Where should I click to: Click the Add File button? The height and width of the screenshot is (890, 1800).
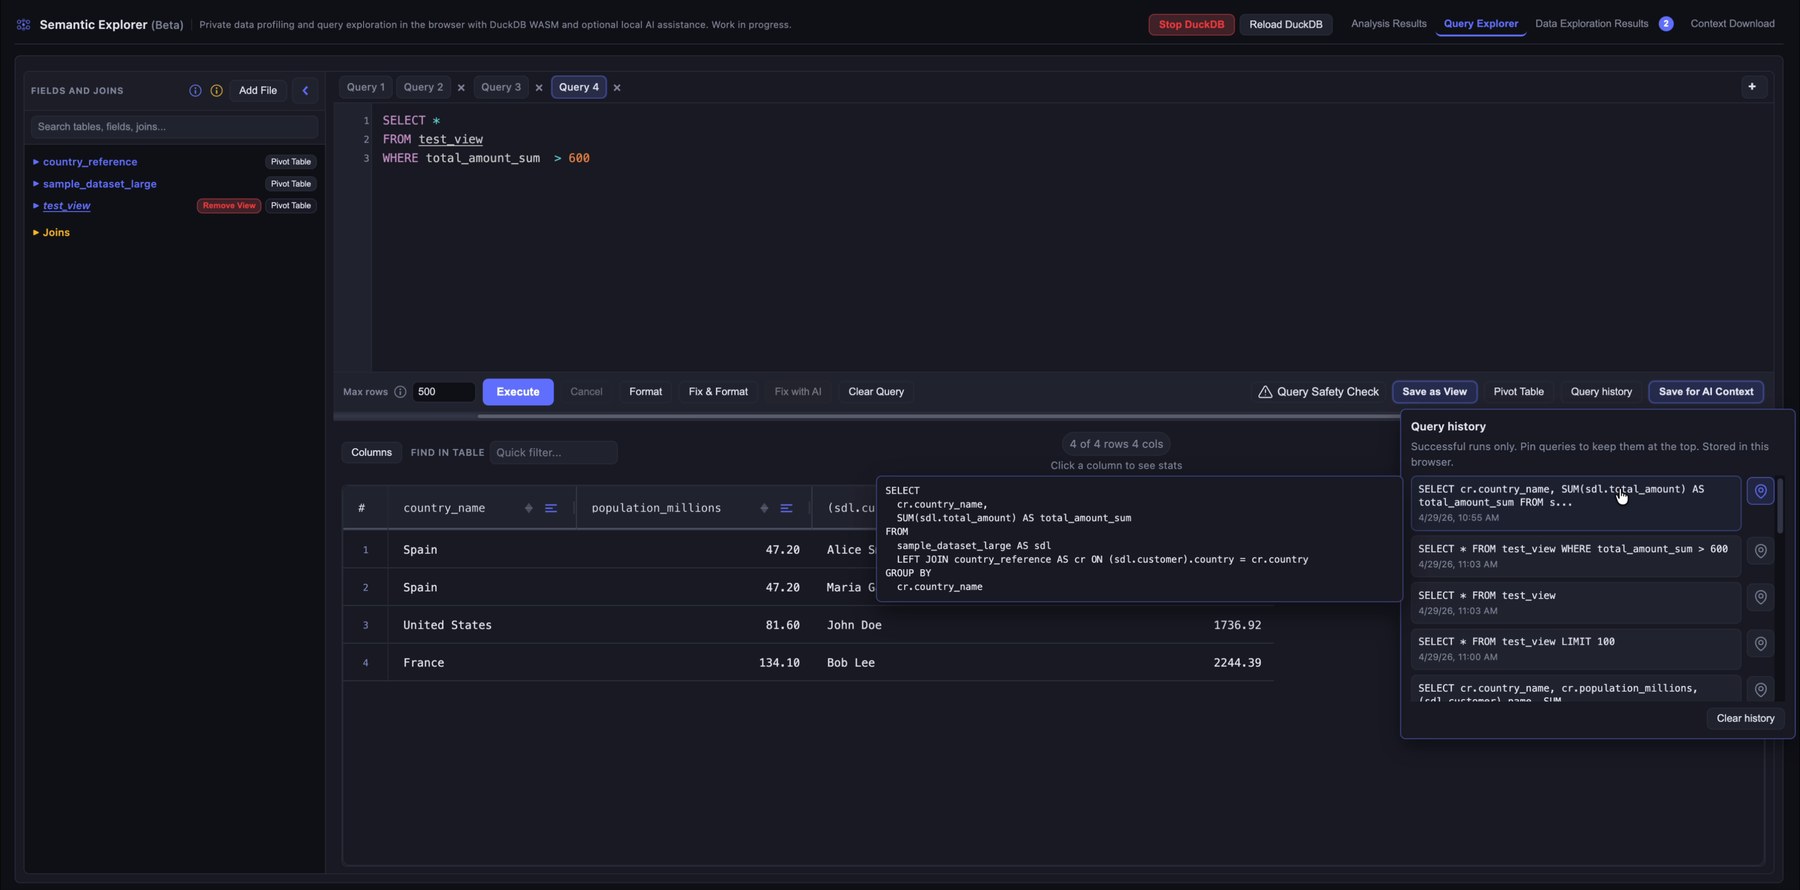click(x=258, y=90)
